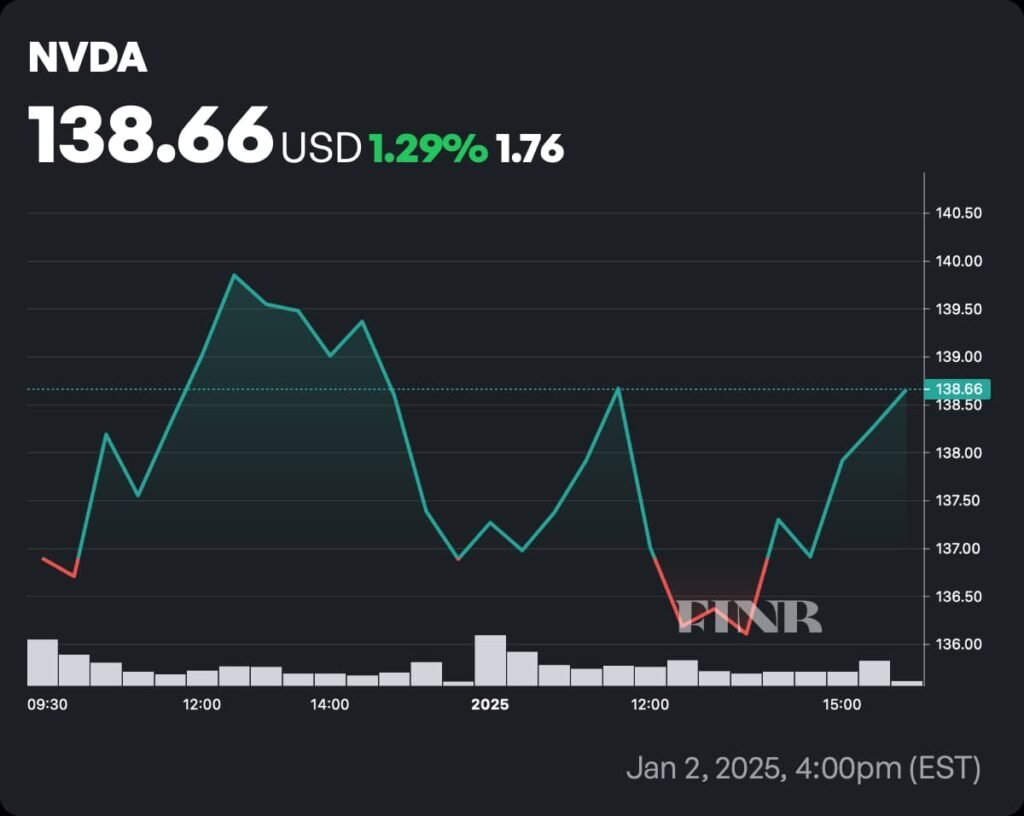
Task: Click the highlighted 138.66 current price tag
Action: (959, 389)
